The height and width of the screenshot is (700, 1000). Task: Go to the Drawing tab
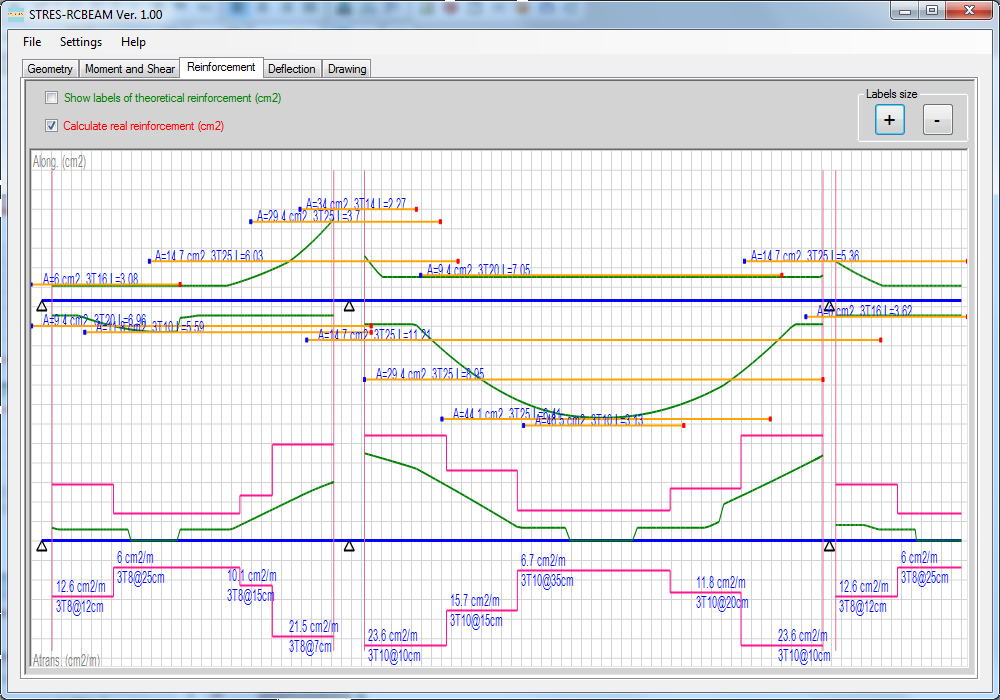(347, 69)
